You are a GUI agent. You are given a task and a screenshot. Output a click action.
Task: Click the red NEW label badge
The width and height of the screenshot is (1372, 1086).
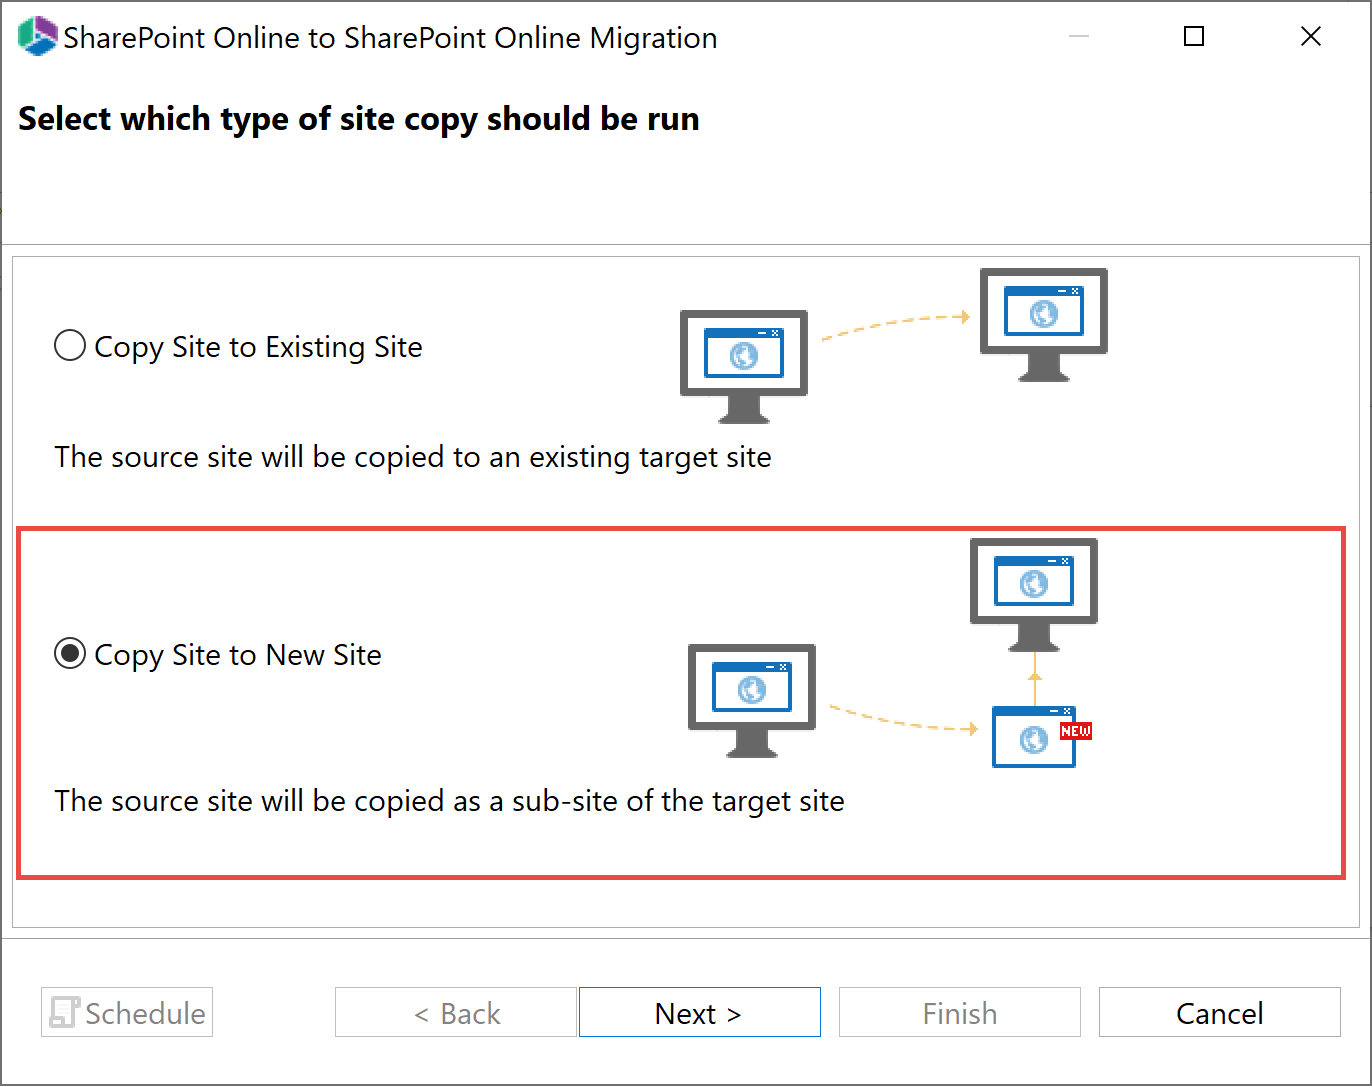(1076, 731)
